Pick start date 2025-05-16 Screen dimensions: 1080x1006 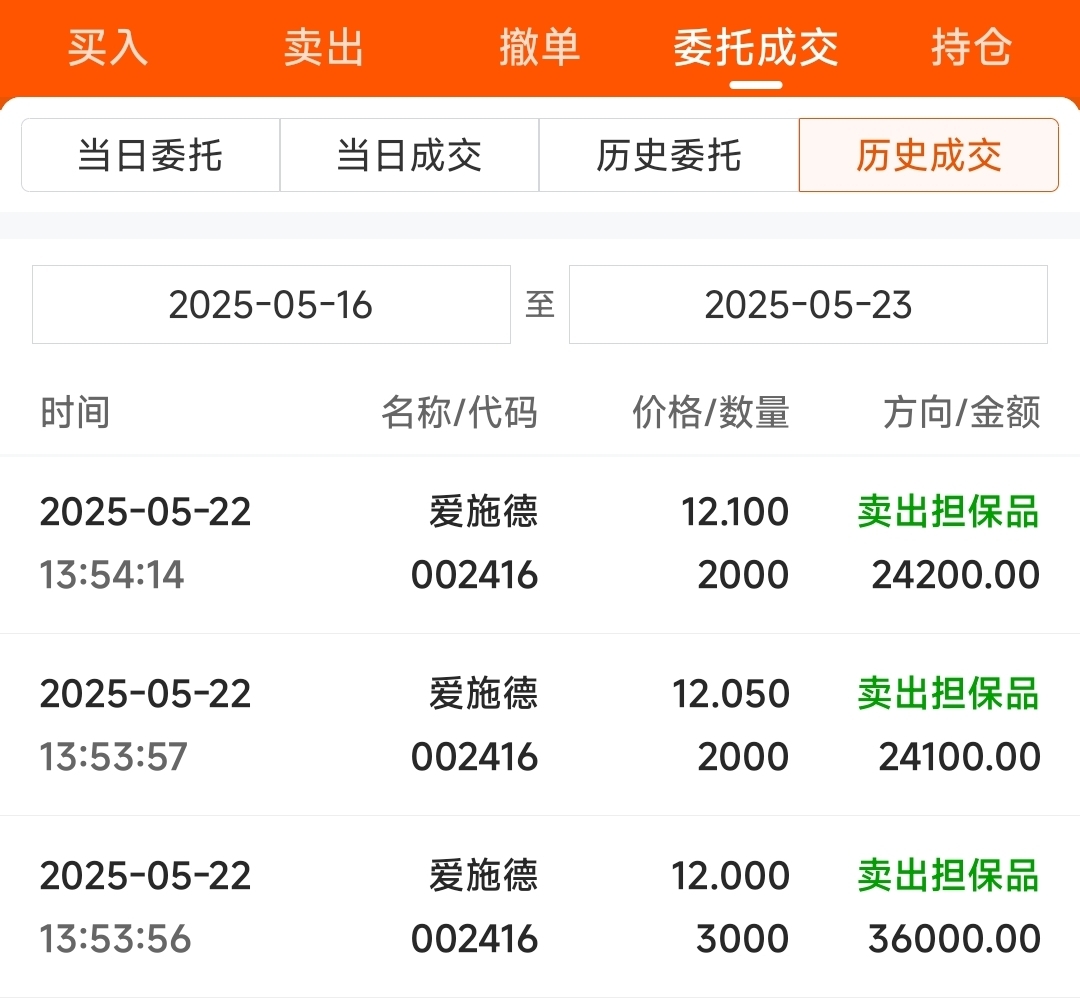(271, 304)
